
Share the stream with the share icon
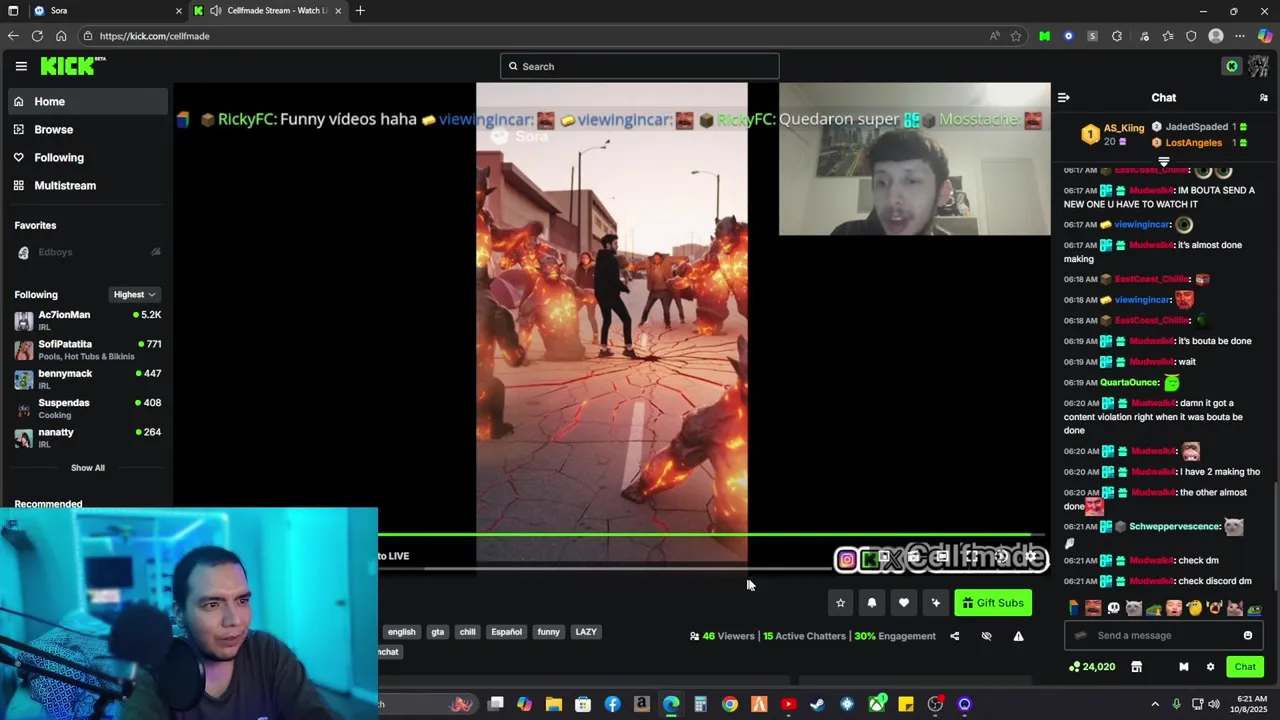tap(954, 636)
